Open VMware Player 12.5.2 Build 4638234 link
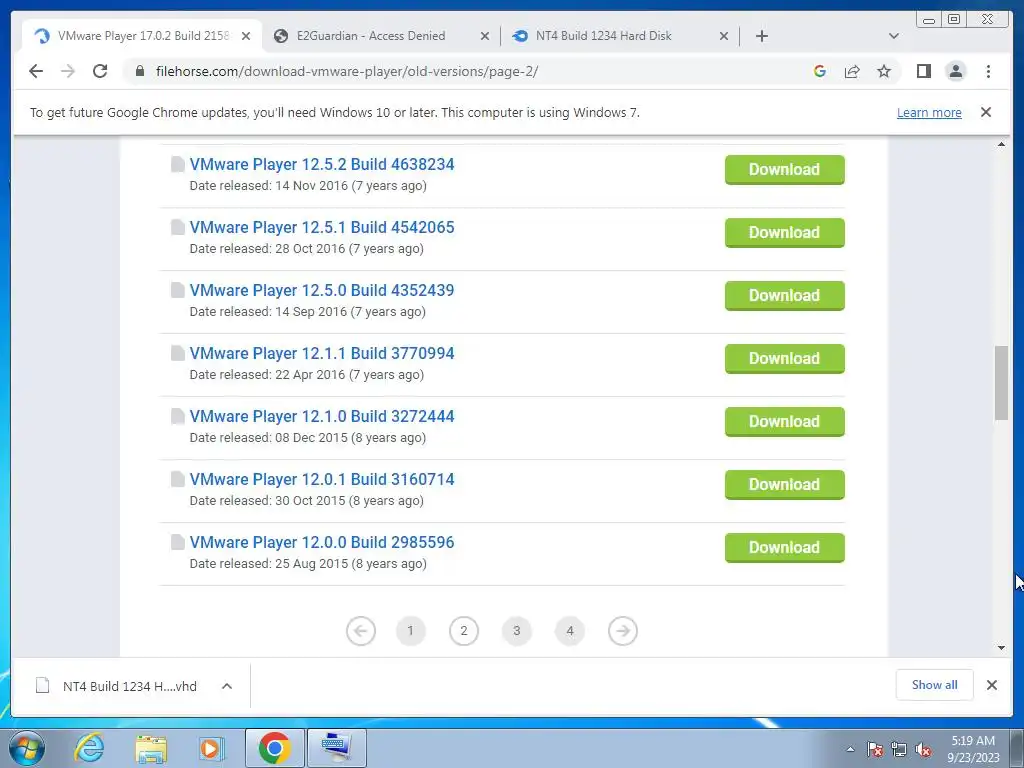 pos(322,164)
